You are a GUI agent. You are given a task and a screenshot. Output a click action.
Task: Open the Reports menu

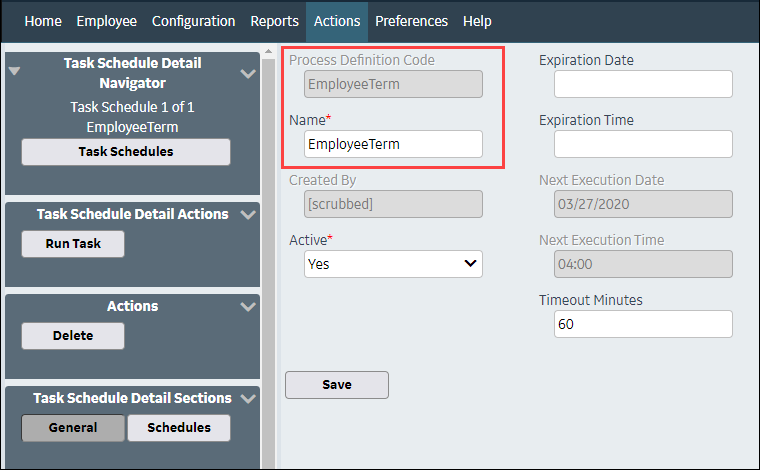pos(274,21)
